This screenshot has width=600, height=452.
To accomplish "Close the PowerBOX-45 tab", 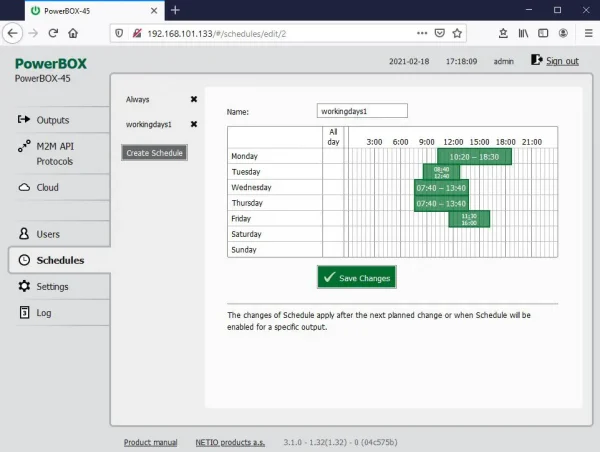I will (154, 11).
